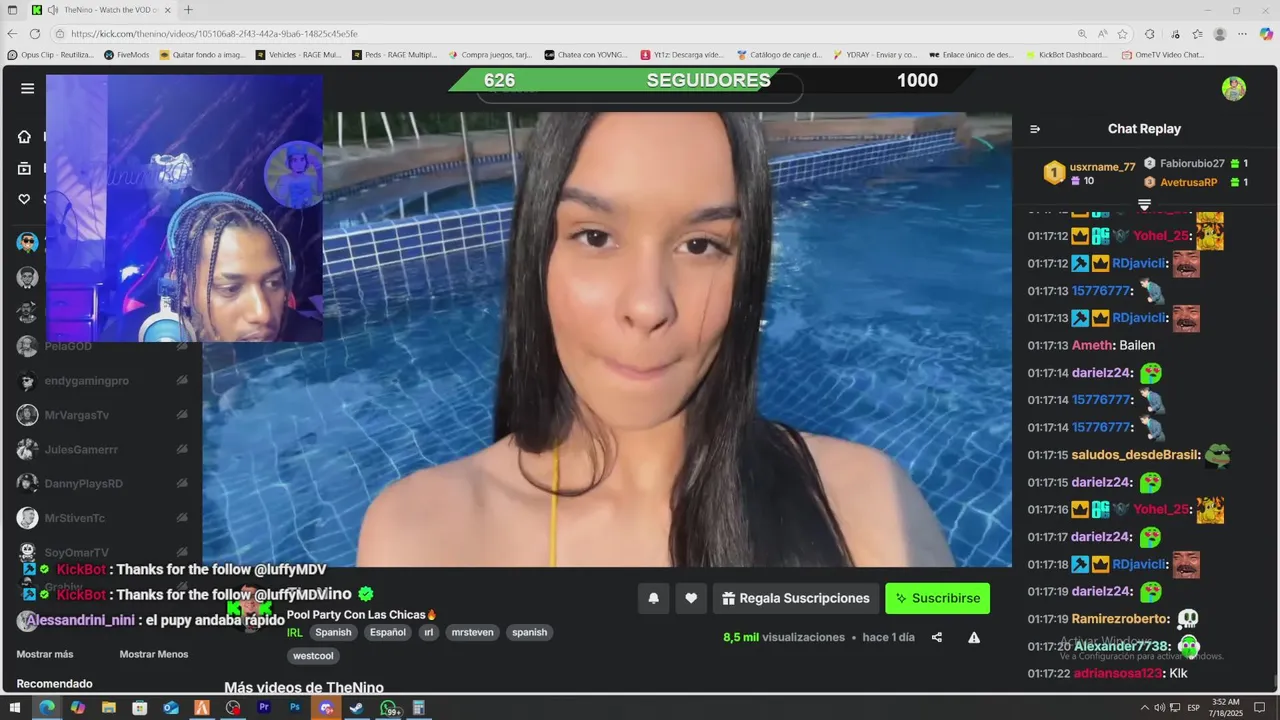Expand the chat leaderboard arrow
The height and width of the screenshot is (720, 1280).
tap(1144, 204)
